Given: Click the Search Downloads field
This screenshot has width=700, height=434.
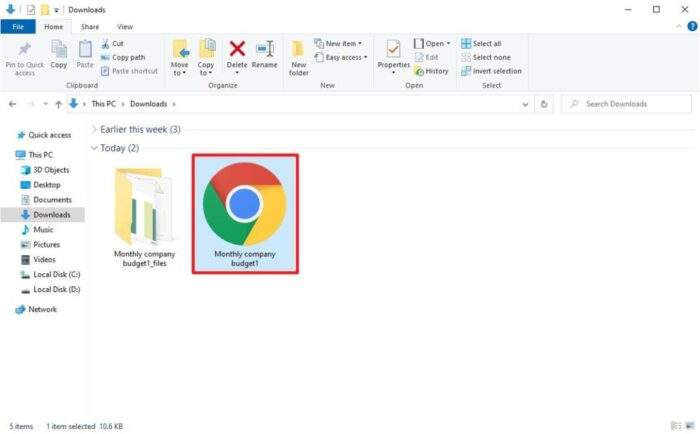Looking at the screenshot, I should [x=626, y=104].
